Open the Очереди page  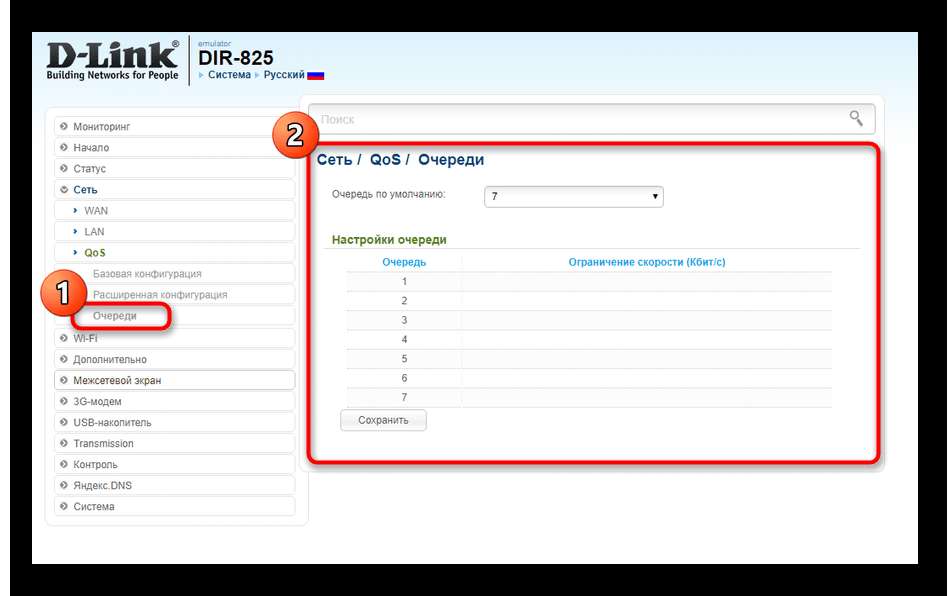tap(115, 316)
